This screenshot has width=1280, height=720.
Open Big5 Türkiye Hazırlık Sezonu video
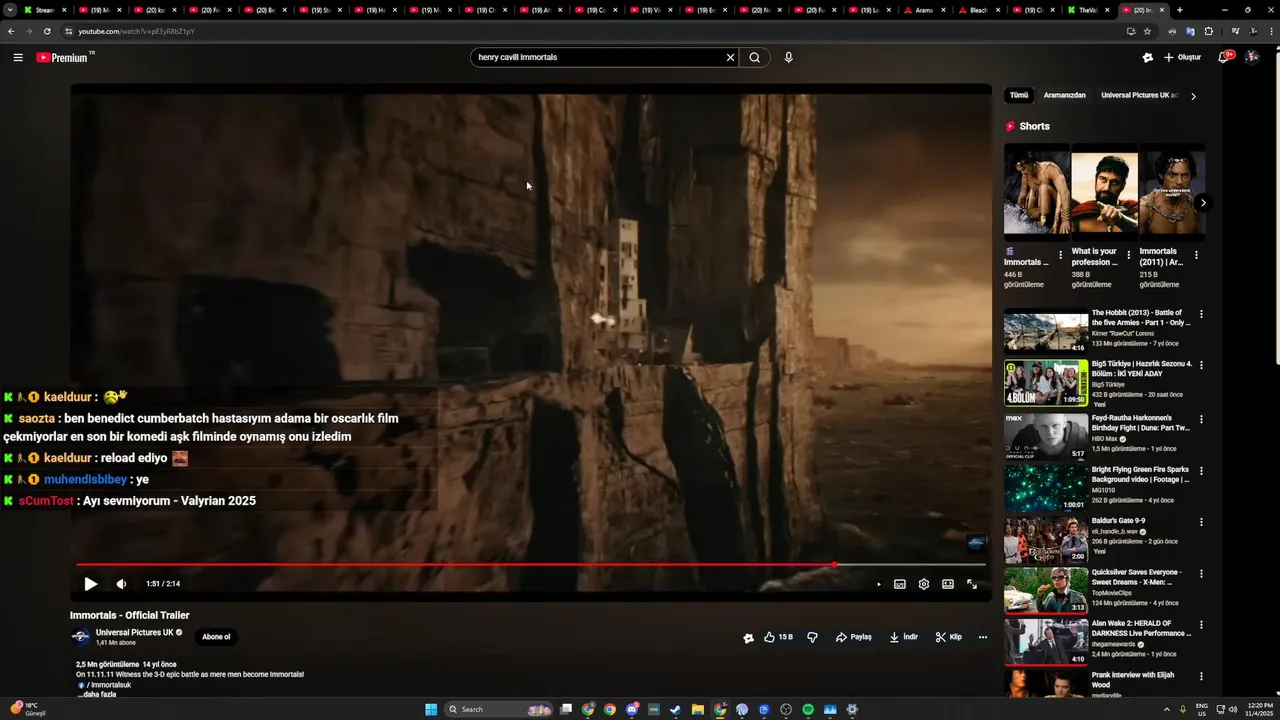1046,382
